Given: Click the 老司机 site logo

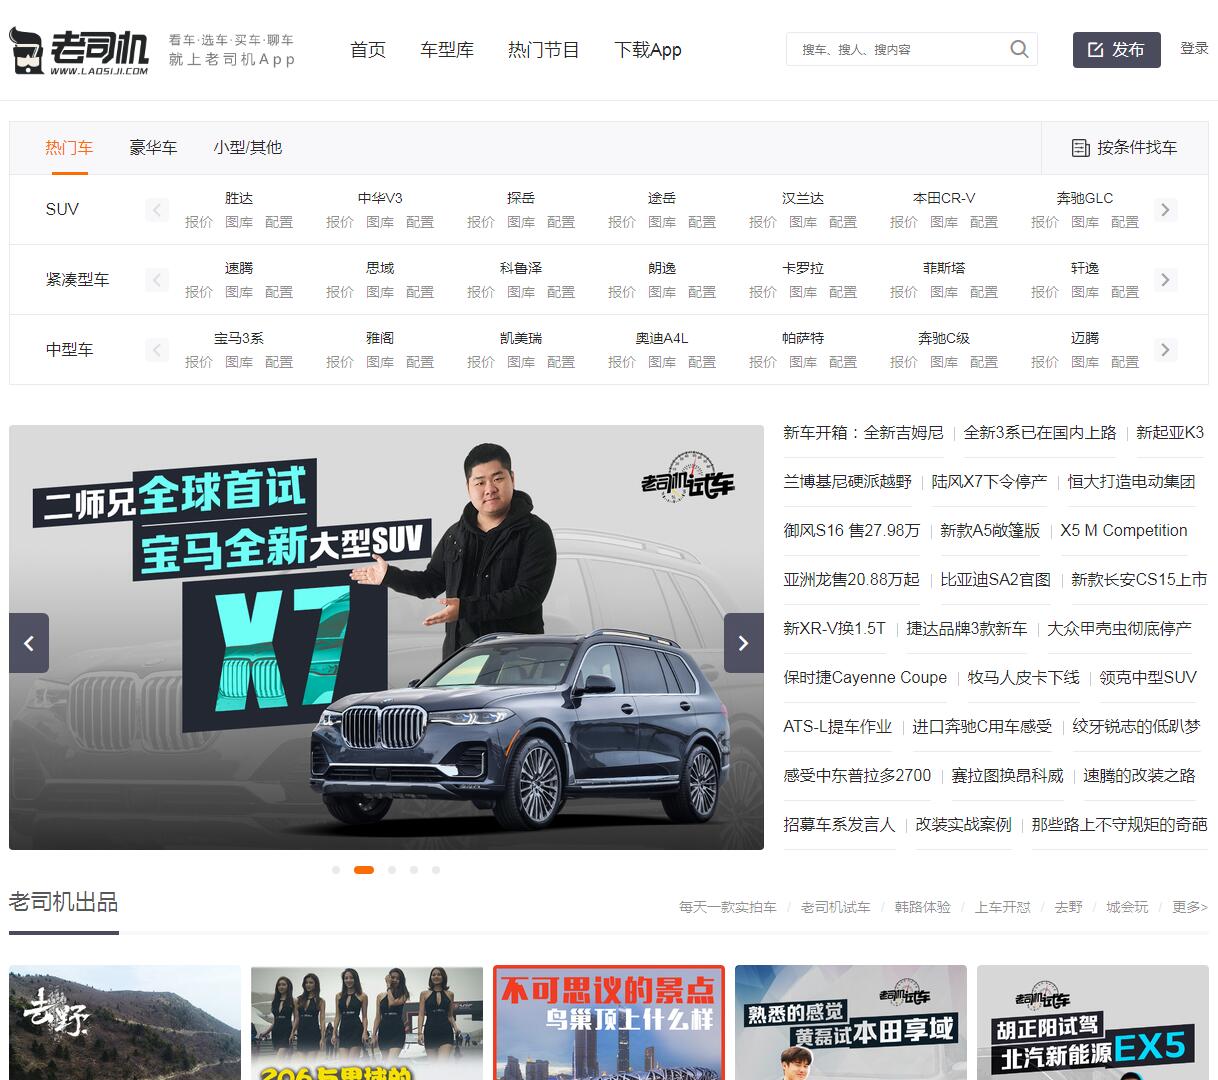Looking at the screenshot, I should [x=79, y=50].
